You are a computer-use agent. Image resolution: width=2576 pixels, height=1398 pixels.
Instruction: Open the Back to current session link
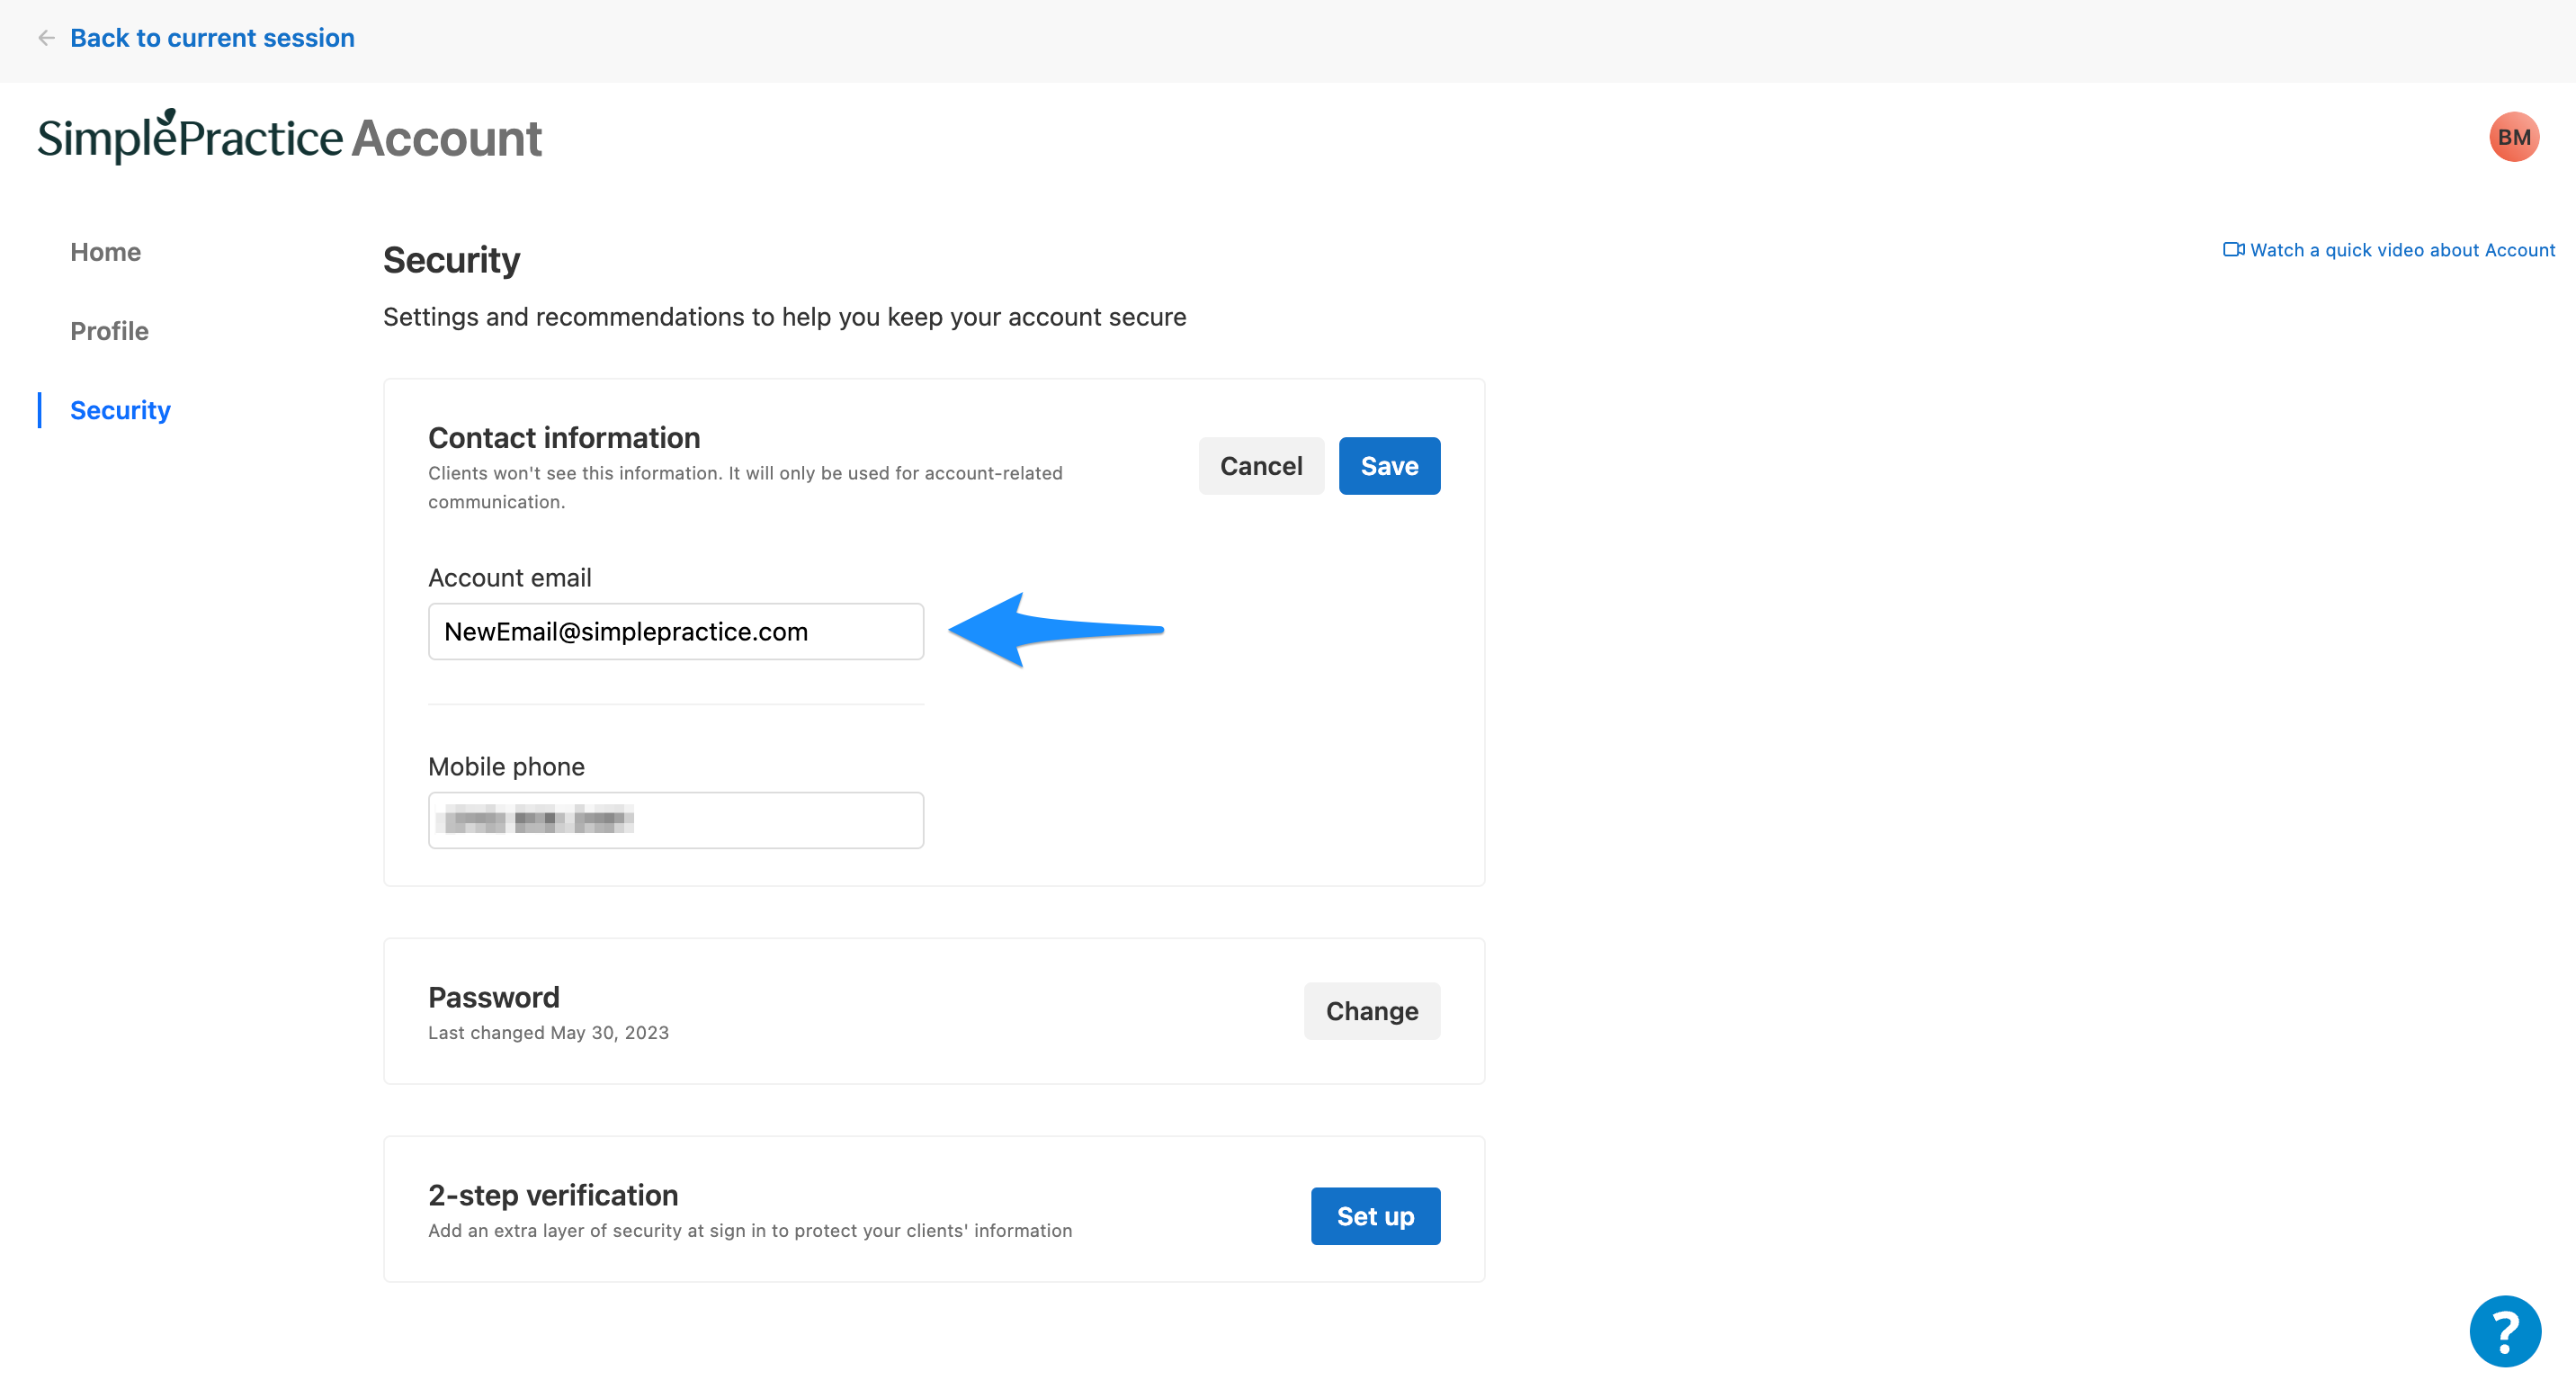(x=212, y=38)
